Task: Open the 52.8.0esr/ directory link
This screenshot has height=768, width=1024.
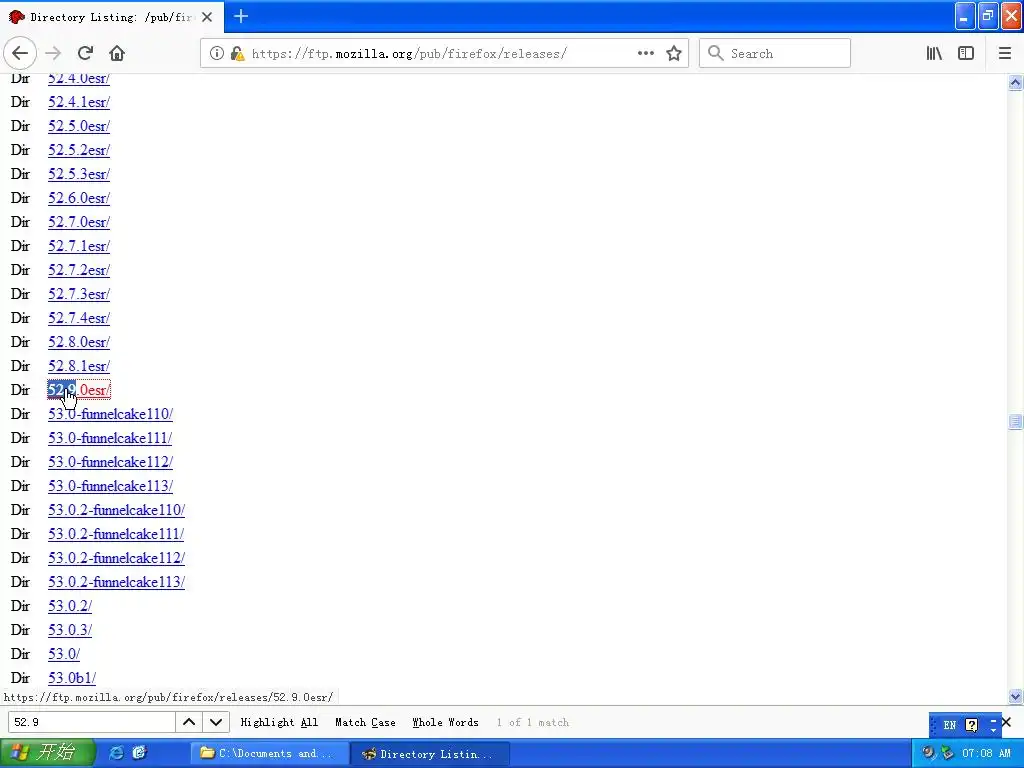Action: [79, 342]
